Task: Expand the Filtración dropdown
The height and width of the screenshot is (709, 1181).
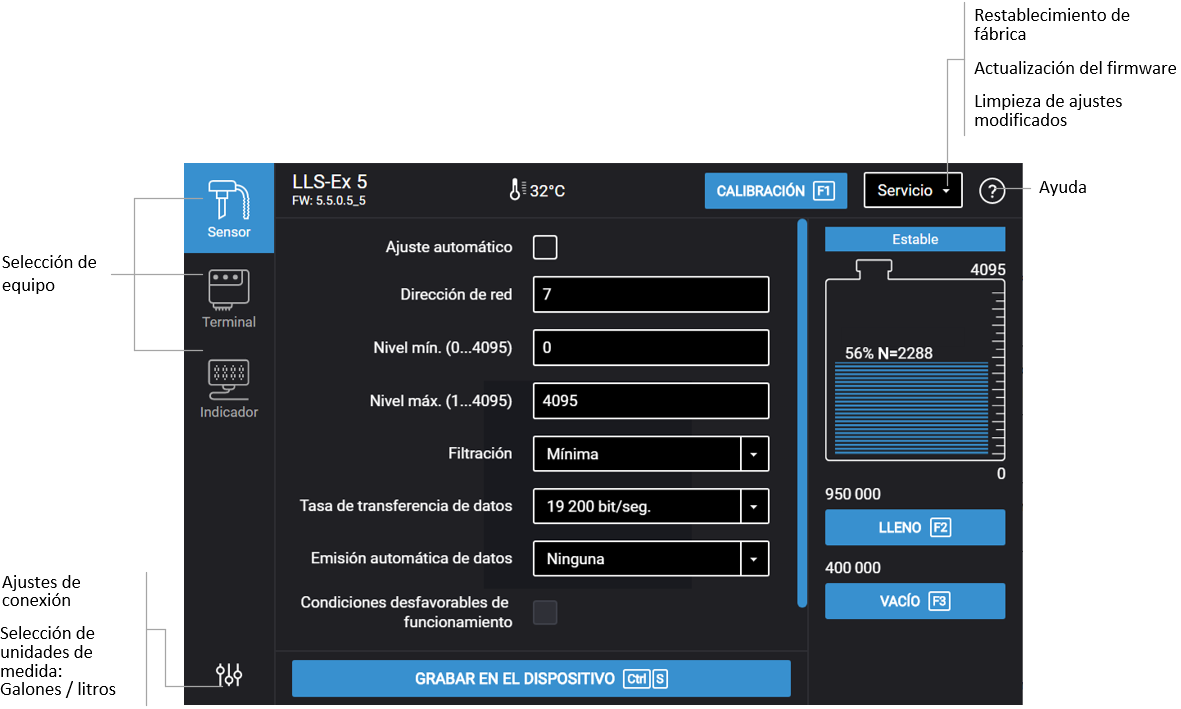Action: [754, 454]
